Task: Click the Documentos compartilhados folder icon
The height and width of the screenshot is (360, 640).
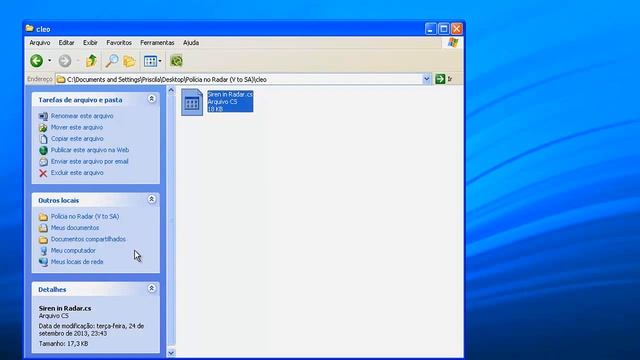Action: tap(43, 240)
